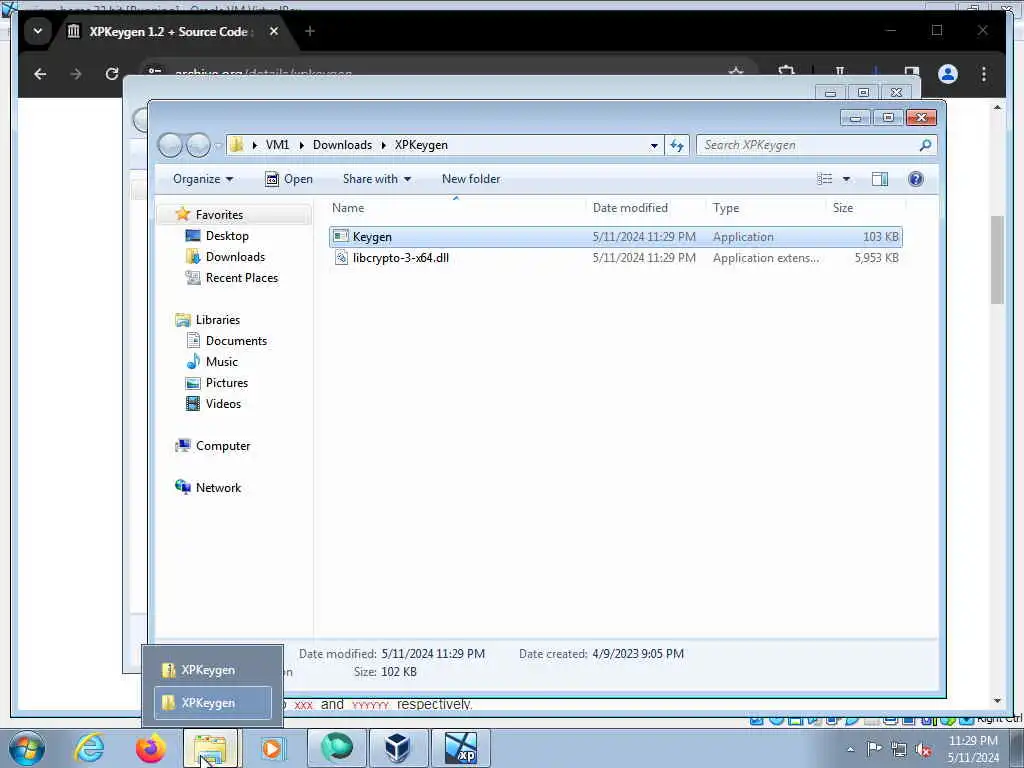Open the Action Center flag in the tray
1024x768 pixels.
pos(874,748)
